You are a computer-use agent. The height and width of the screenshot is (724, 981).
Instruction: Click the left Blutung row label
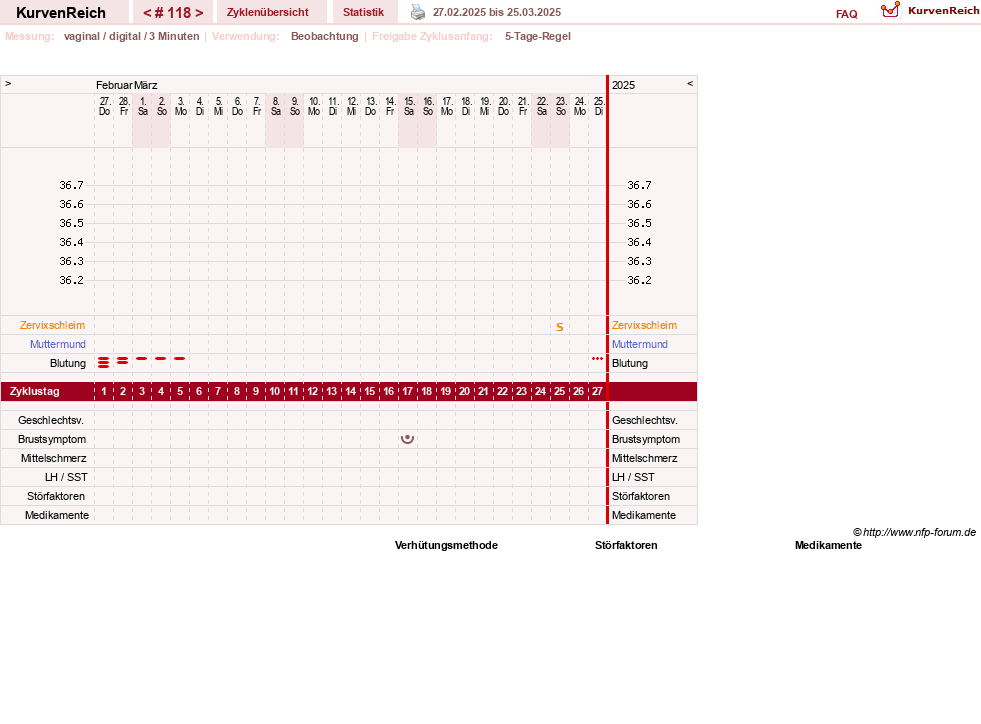click(x=68, y=364)
